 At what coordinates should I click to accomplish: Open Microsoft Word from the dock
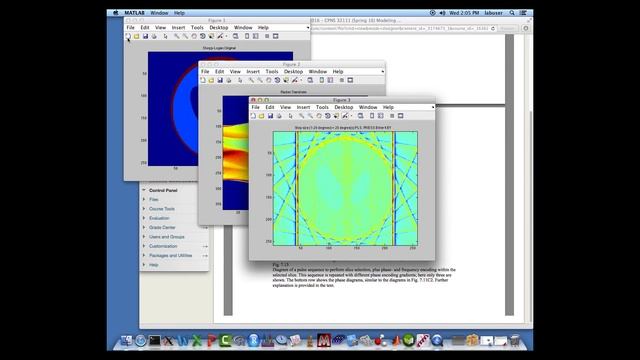point(182,340)
